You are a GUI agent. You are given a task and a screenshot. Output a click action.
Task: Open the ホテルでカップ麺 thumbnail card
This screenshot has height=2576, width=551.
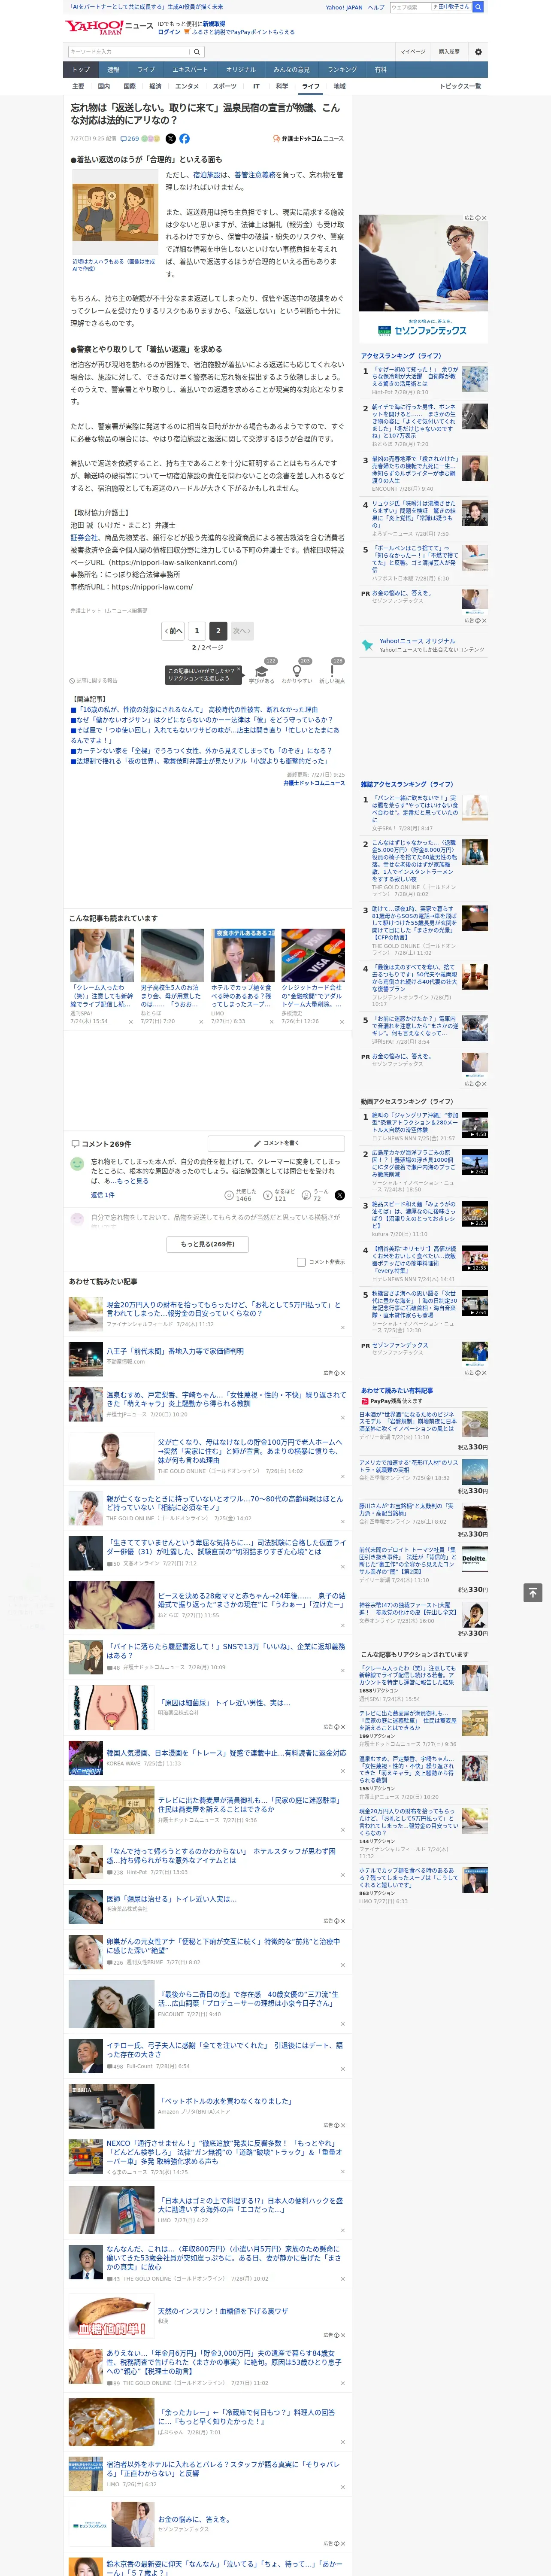pos(243,955)
